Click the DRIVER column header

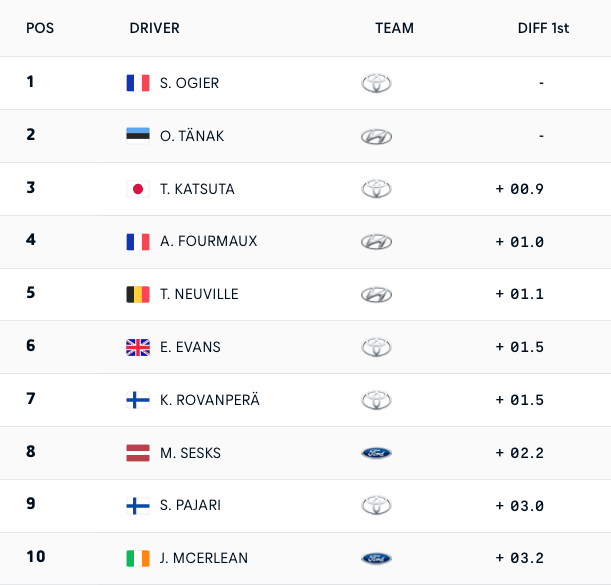155,28
